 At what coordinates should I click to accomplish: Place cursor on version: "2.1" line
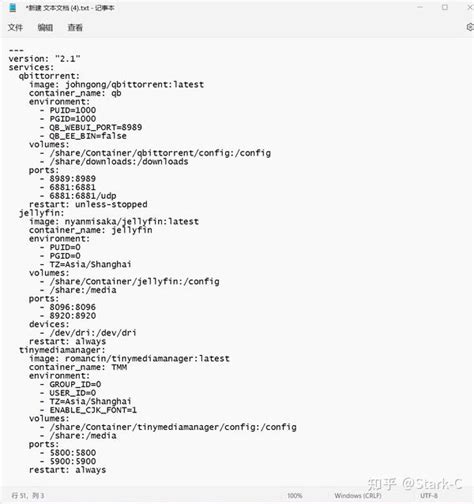44,59
